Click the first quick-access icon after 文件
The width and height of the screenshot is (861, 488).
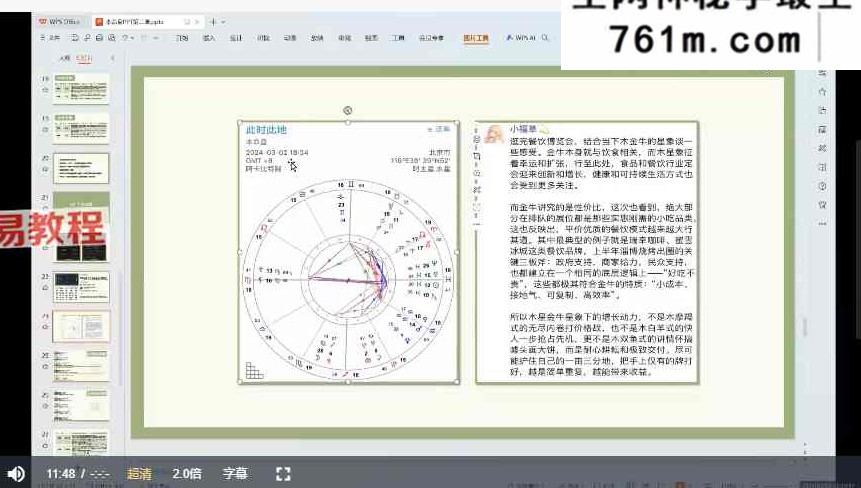pos(74,38)
